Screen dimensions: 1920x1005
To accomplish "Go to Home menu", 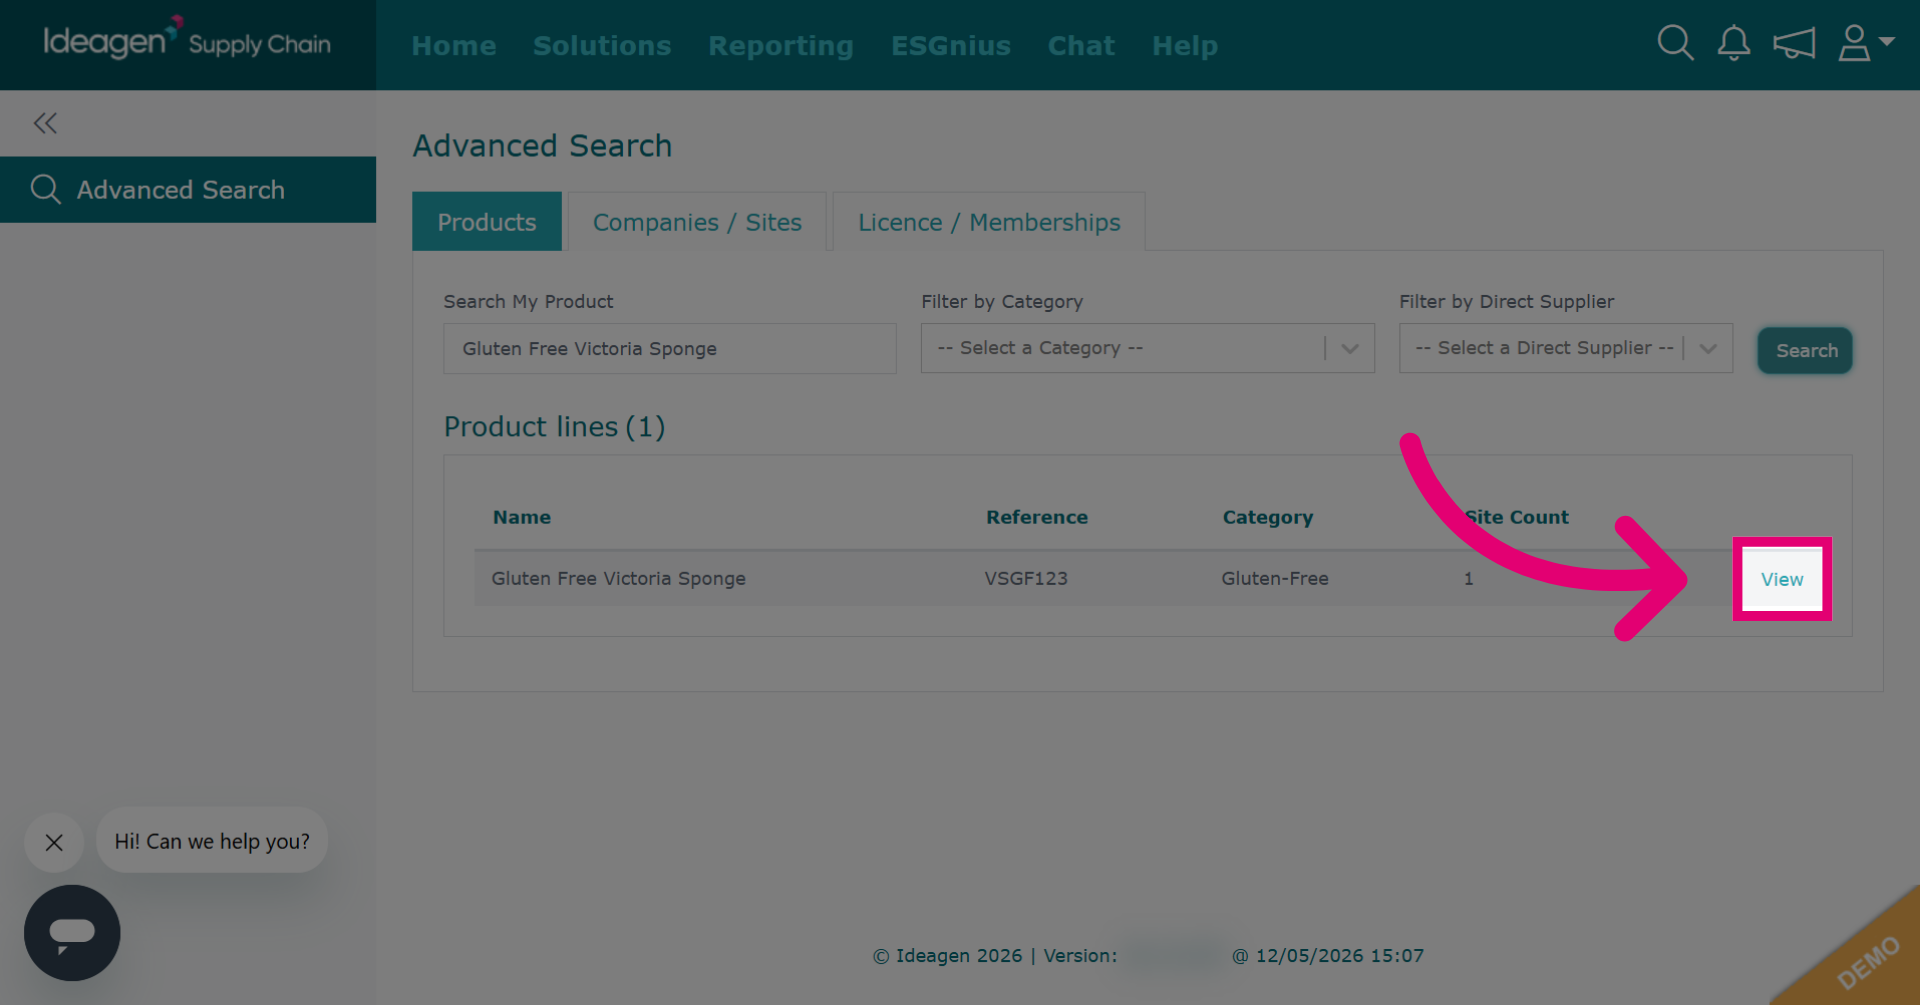I will tap(454, 46).
